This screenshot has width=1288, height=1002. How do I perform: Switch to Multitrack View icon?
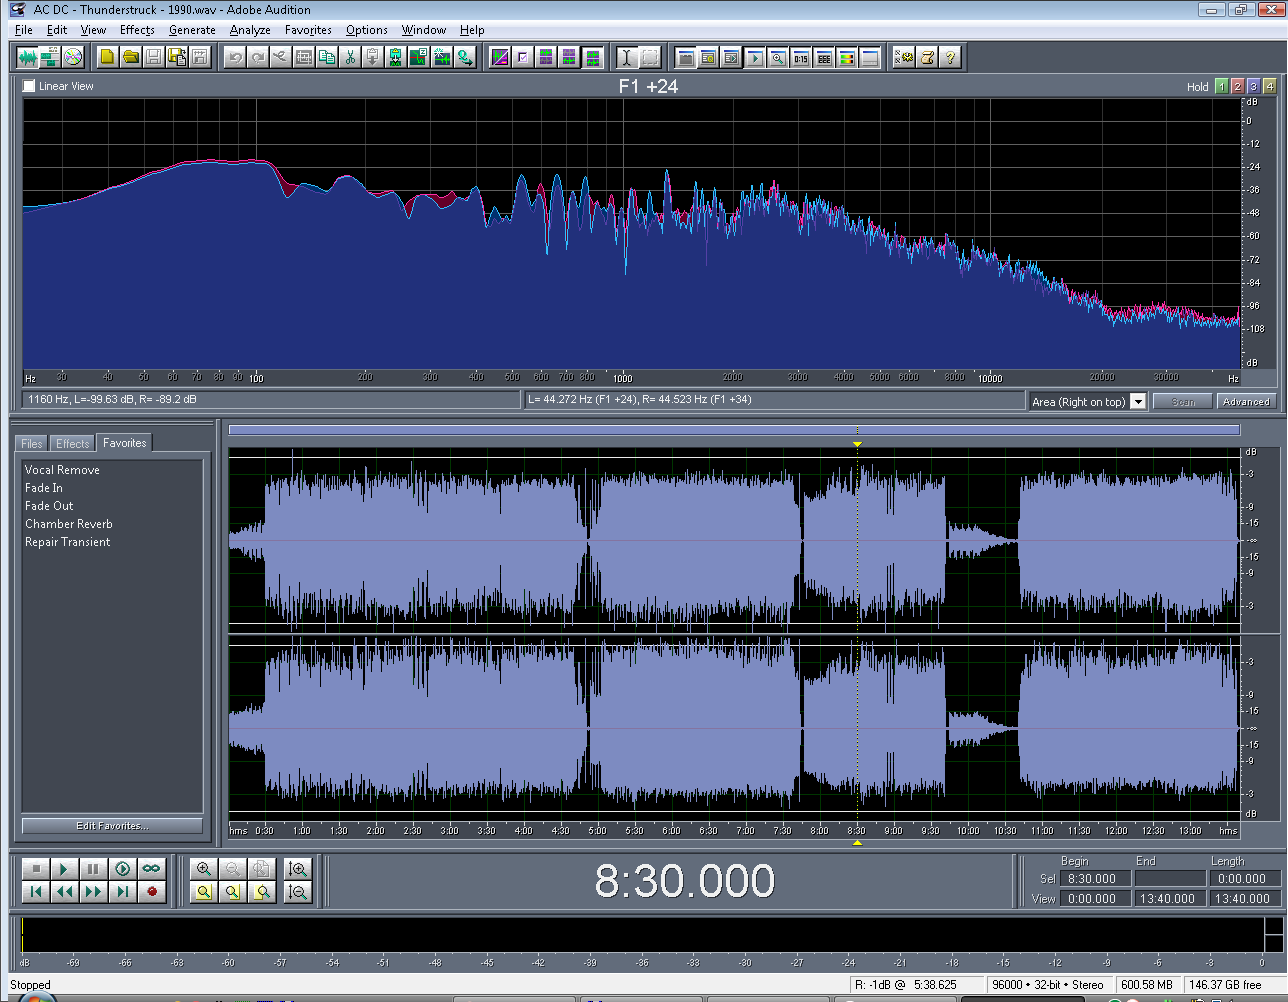(49, 57)
